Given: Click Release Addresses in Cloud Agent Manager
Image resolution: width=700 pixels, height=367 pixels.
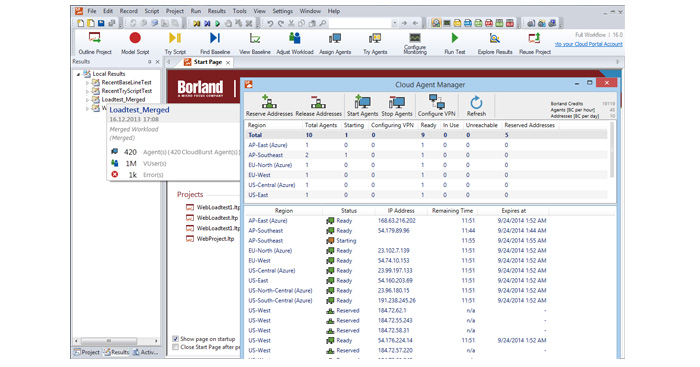Looking at the screenshot, I should (x=318, y=105).
